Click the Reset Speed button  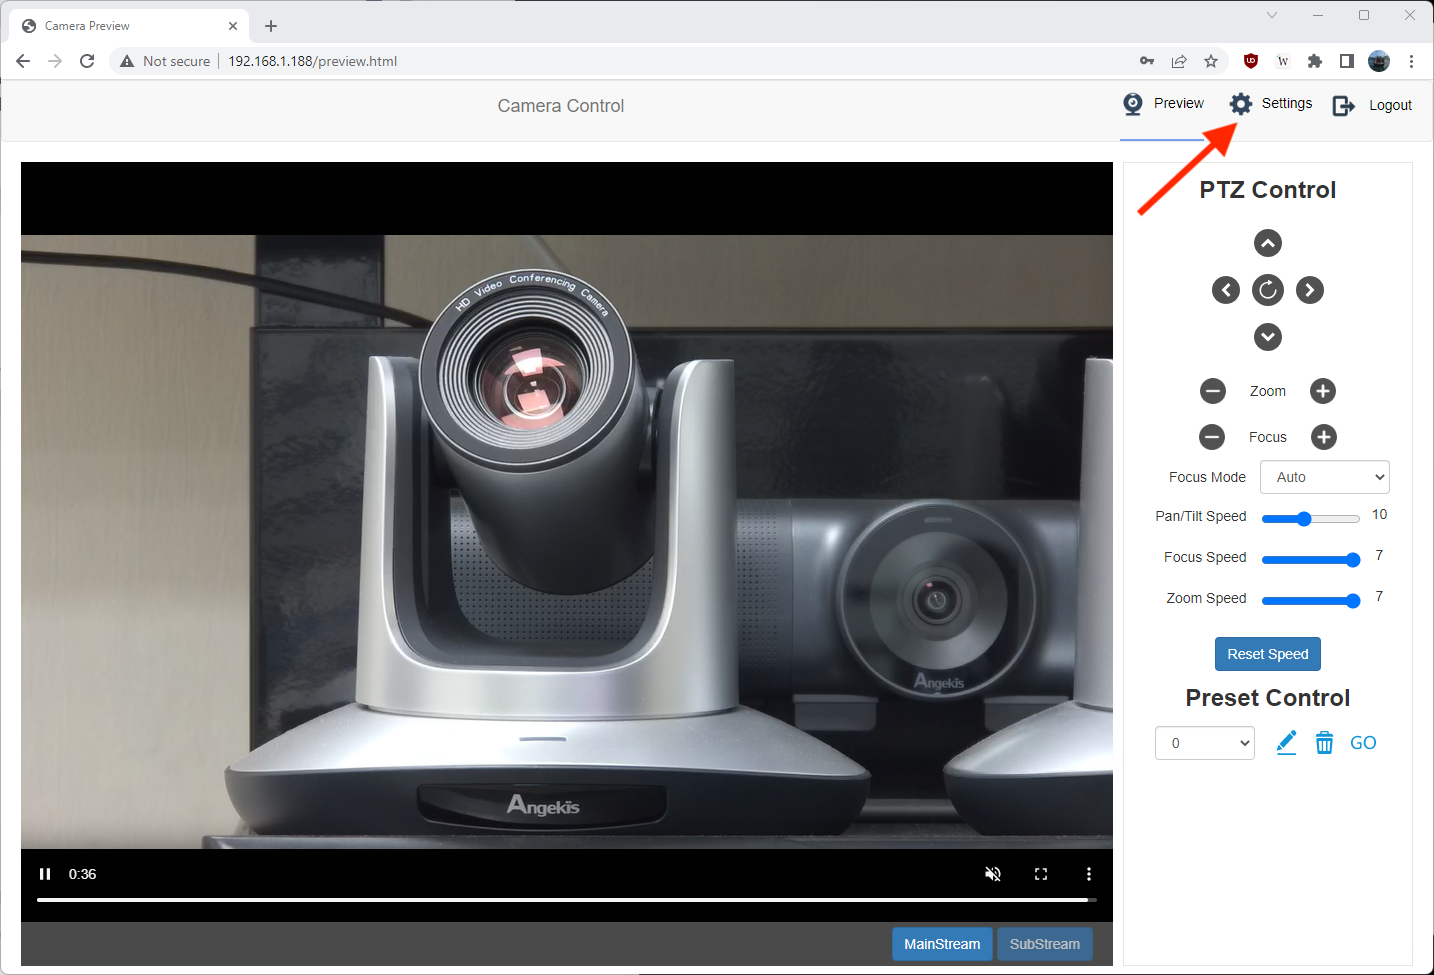pyautogui.click(x=1267, y=654)
